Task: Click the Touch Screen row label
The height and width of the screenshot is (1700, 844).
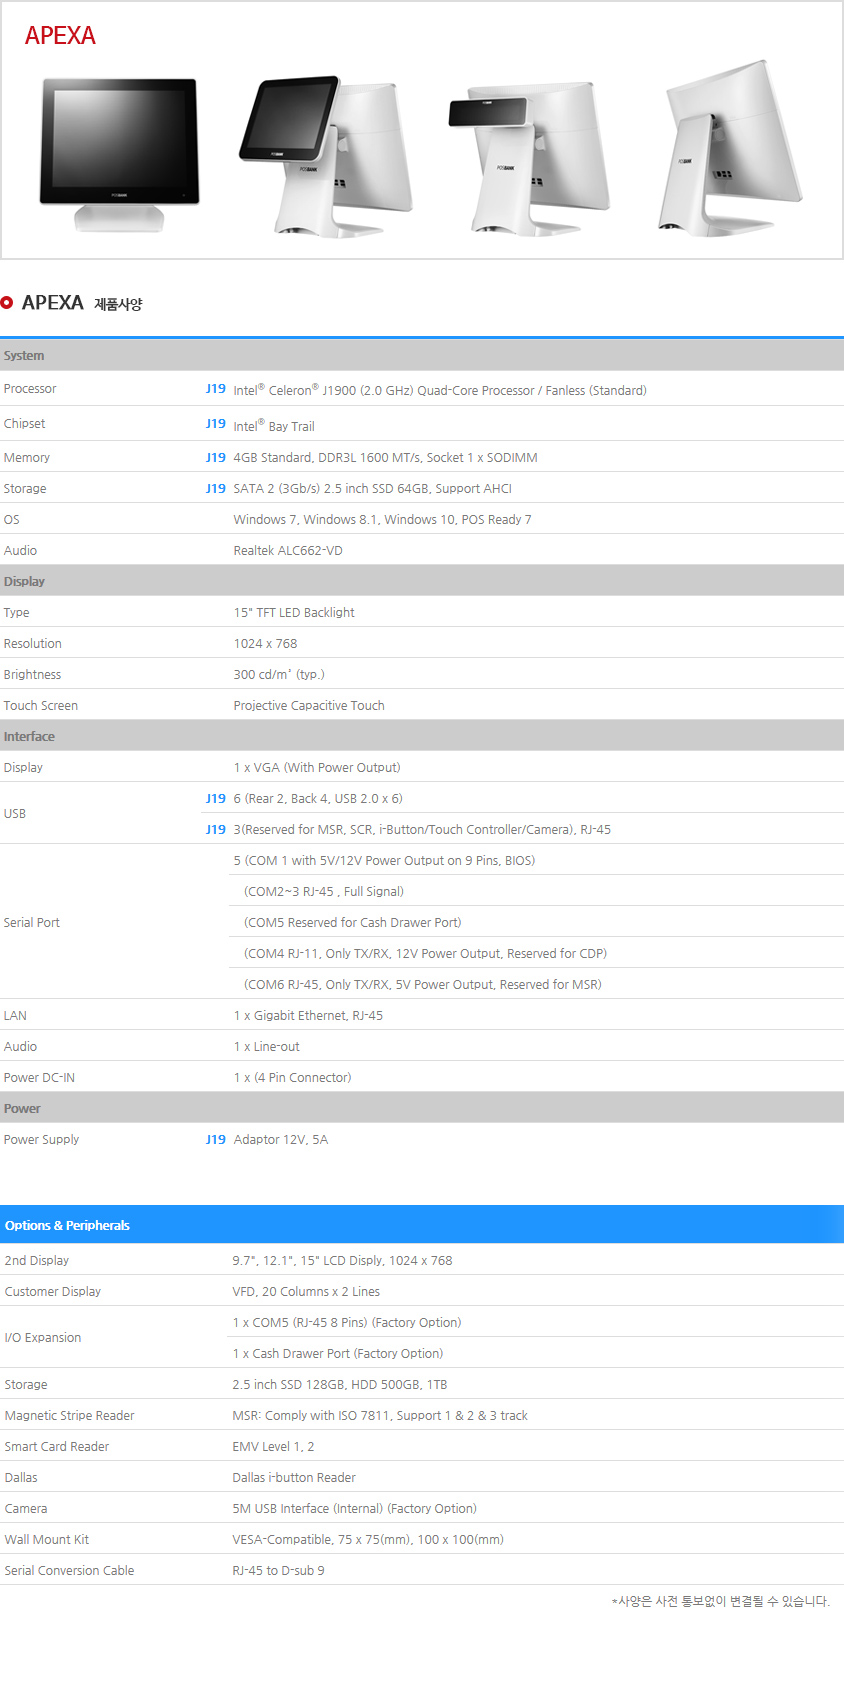Action: (41, 706)
